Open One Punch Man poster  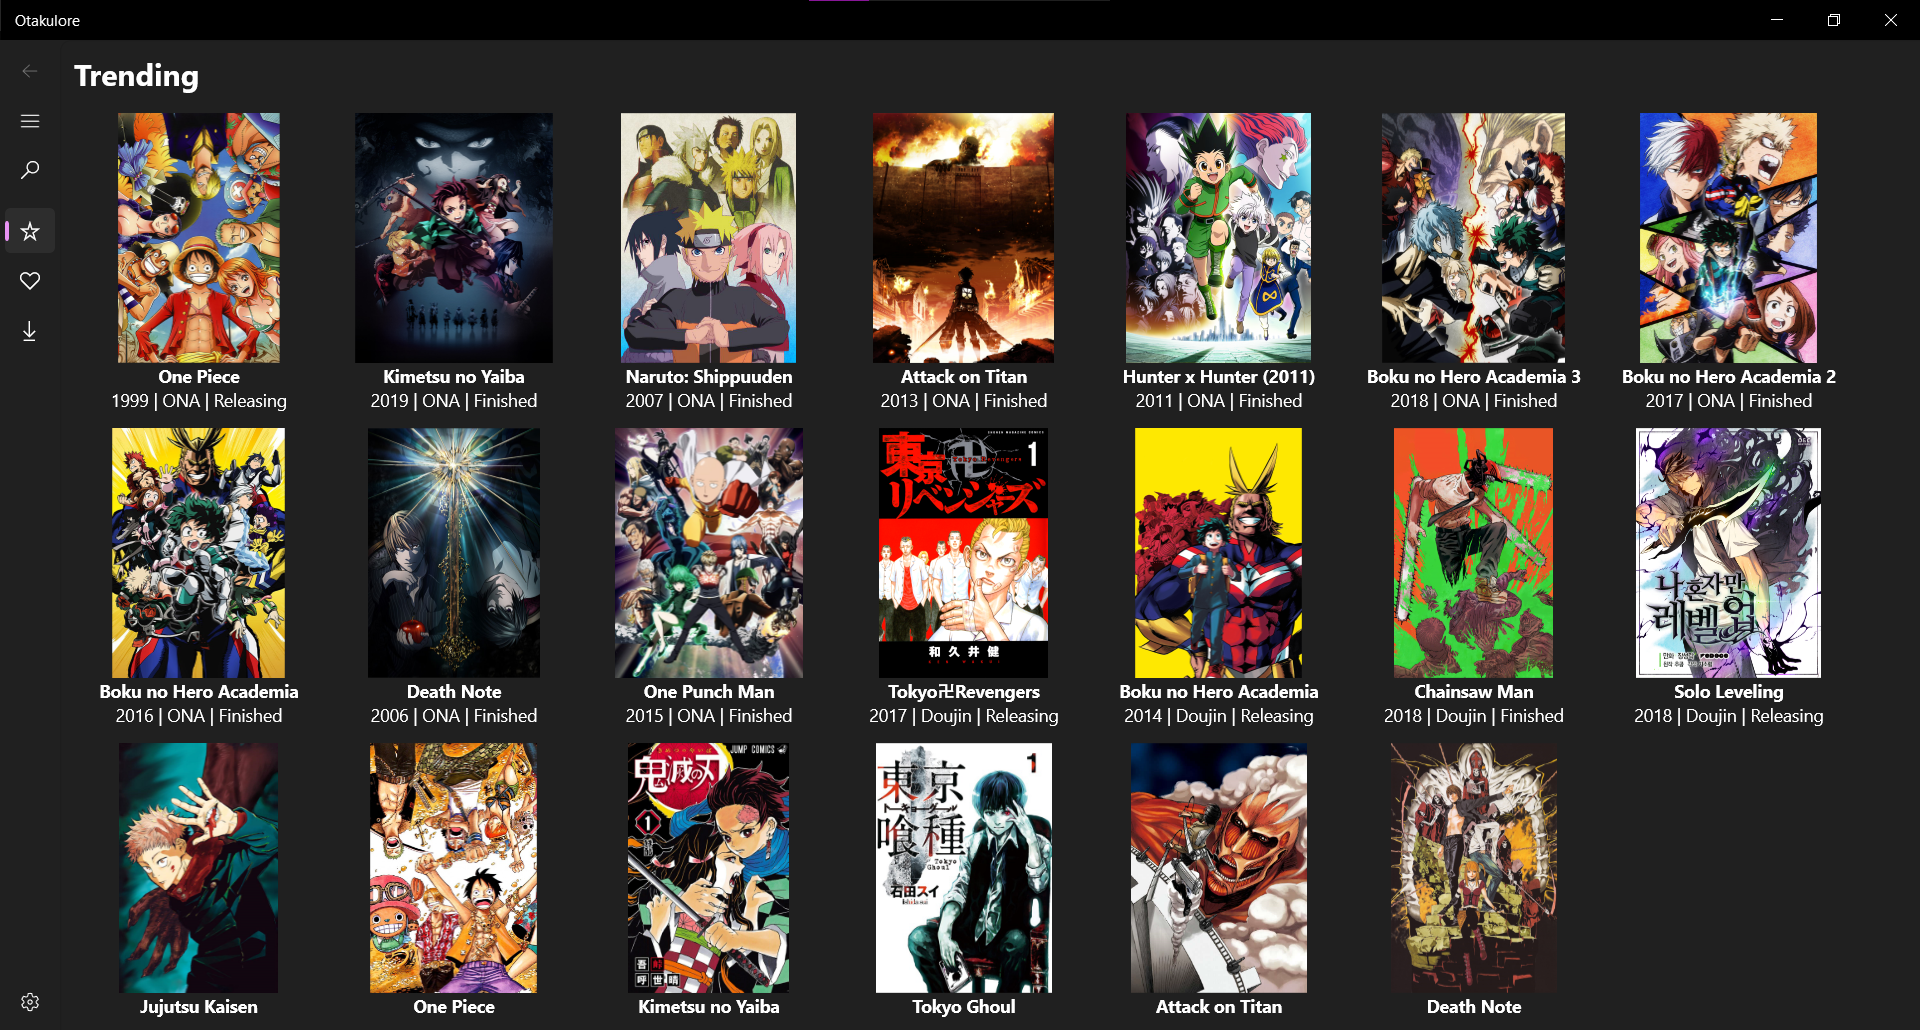[709, 553]
